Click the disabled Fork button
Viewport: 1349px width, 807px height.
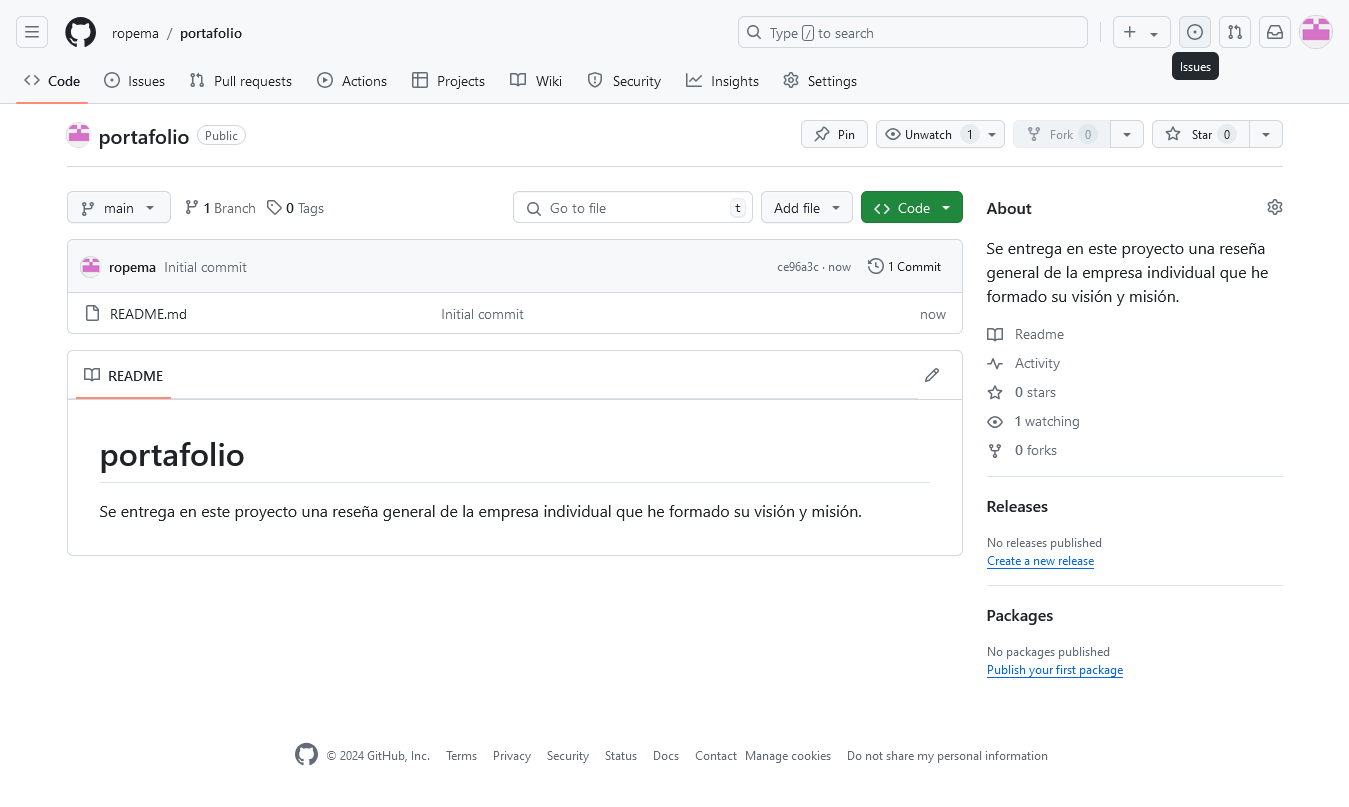[1061, 134]
